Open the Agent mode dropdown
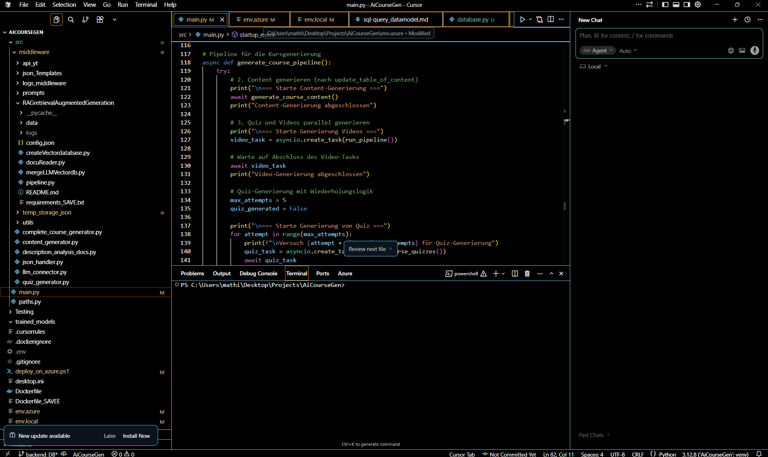The width and height of the screenshot is (768, 457). pyautogui.click(x=597, y=50)
